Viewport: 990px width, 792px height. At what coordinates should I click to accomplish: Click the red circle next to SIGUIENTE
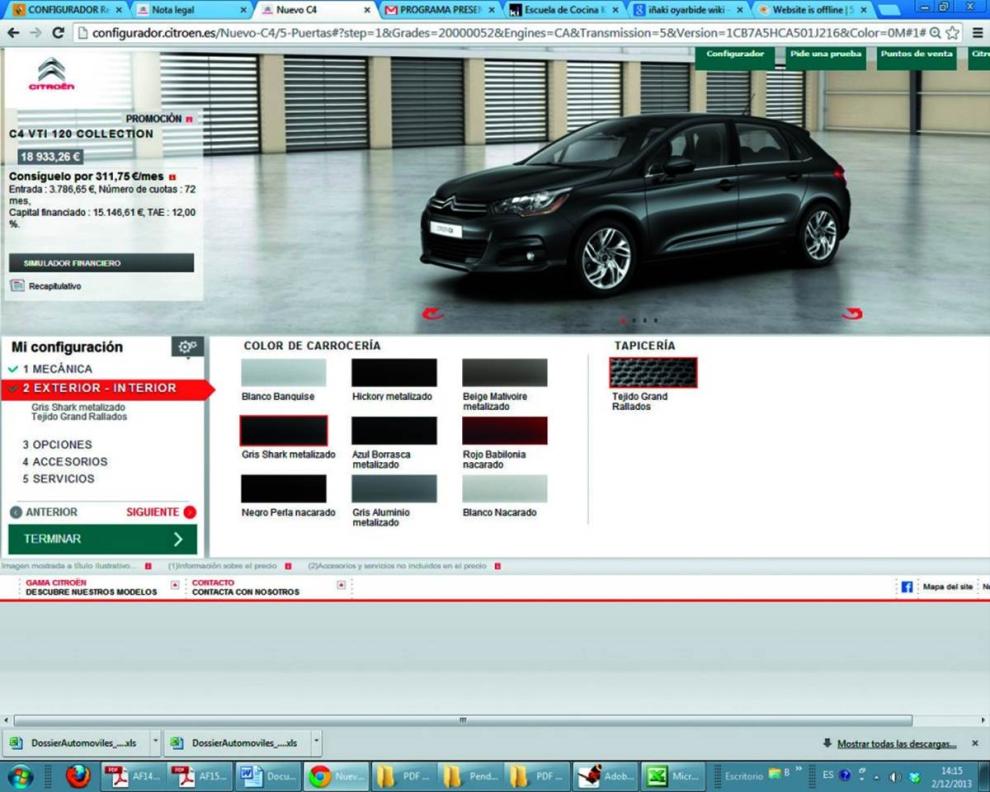(x=189, y=512)
